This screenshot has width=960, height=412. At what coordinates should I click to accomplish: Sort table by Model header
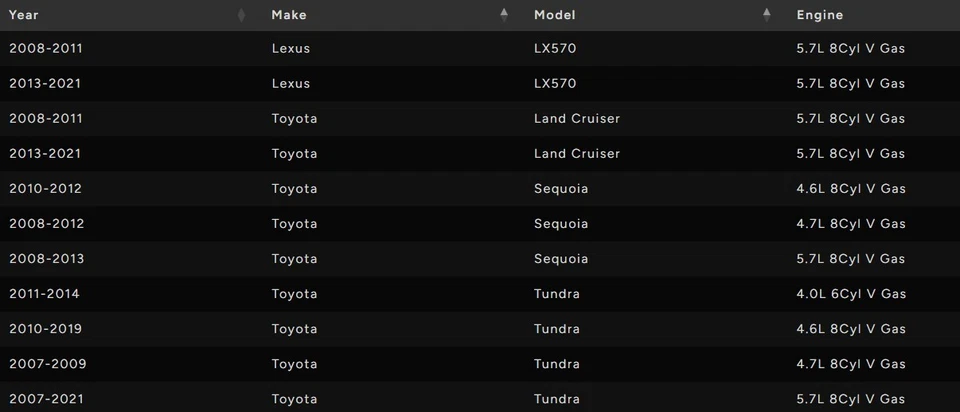pyautogui.click(x=555, y=15)
